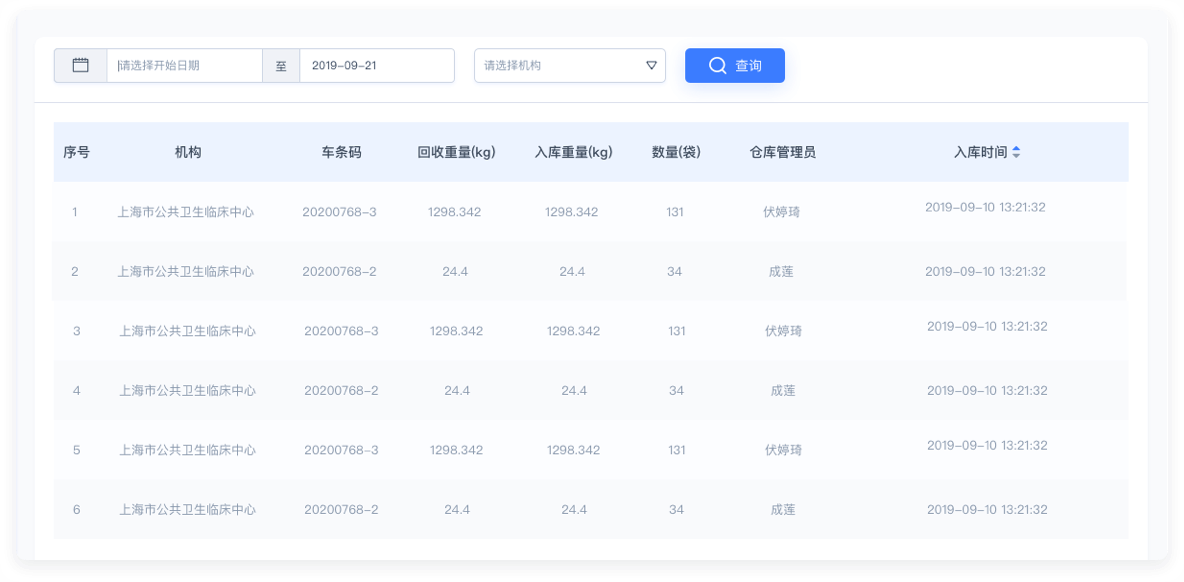
Task: Click the 回收重量(kg) column header
Action: [456, 152]
